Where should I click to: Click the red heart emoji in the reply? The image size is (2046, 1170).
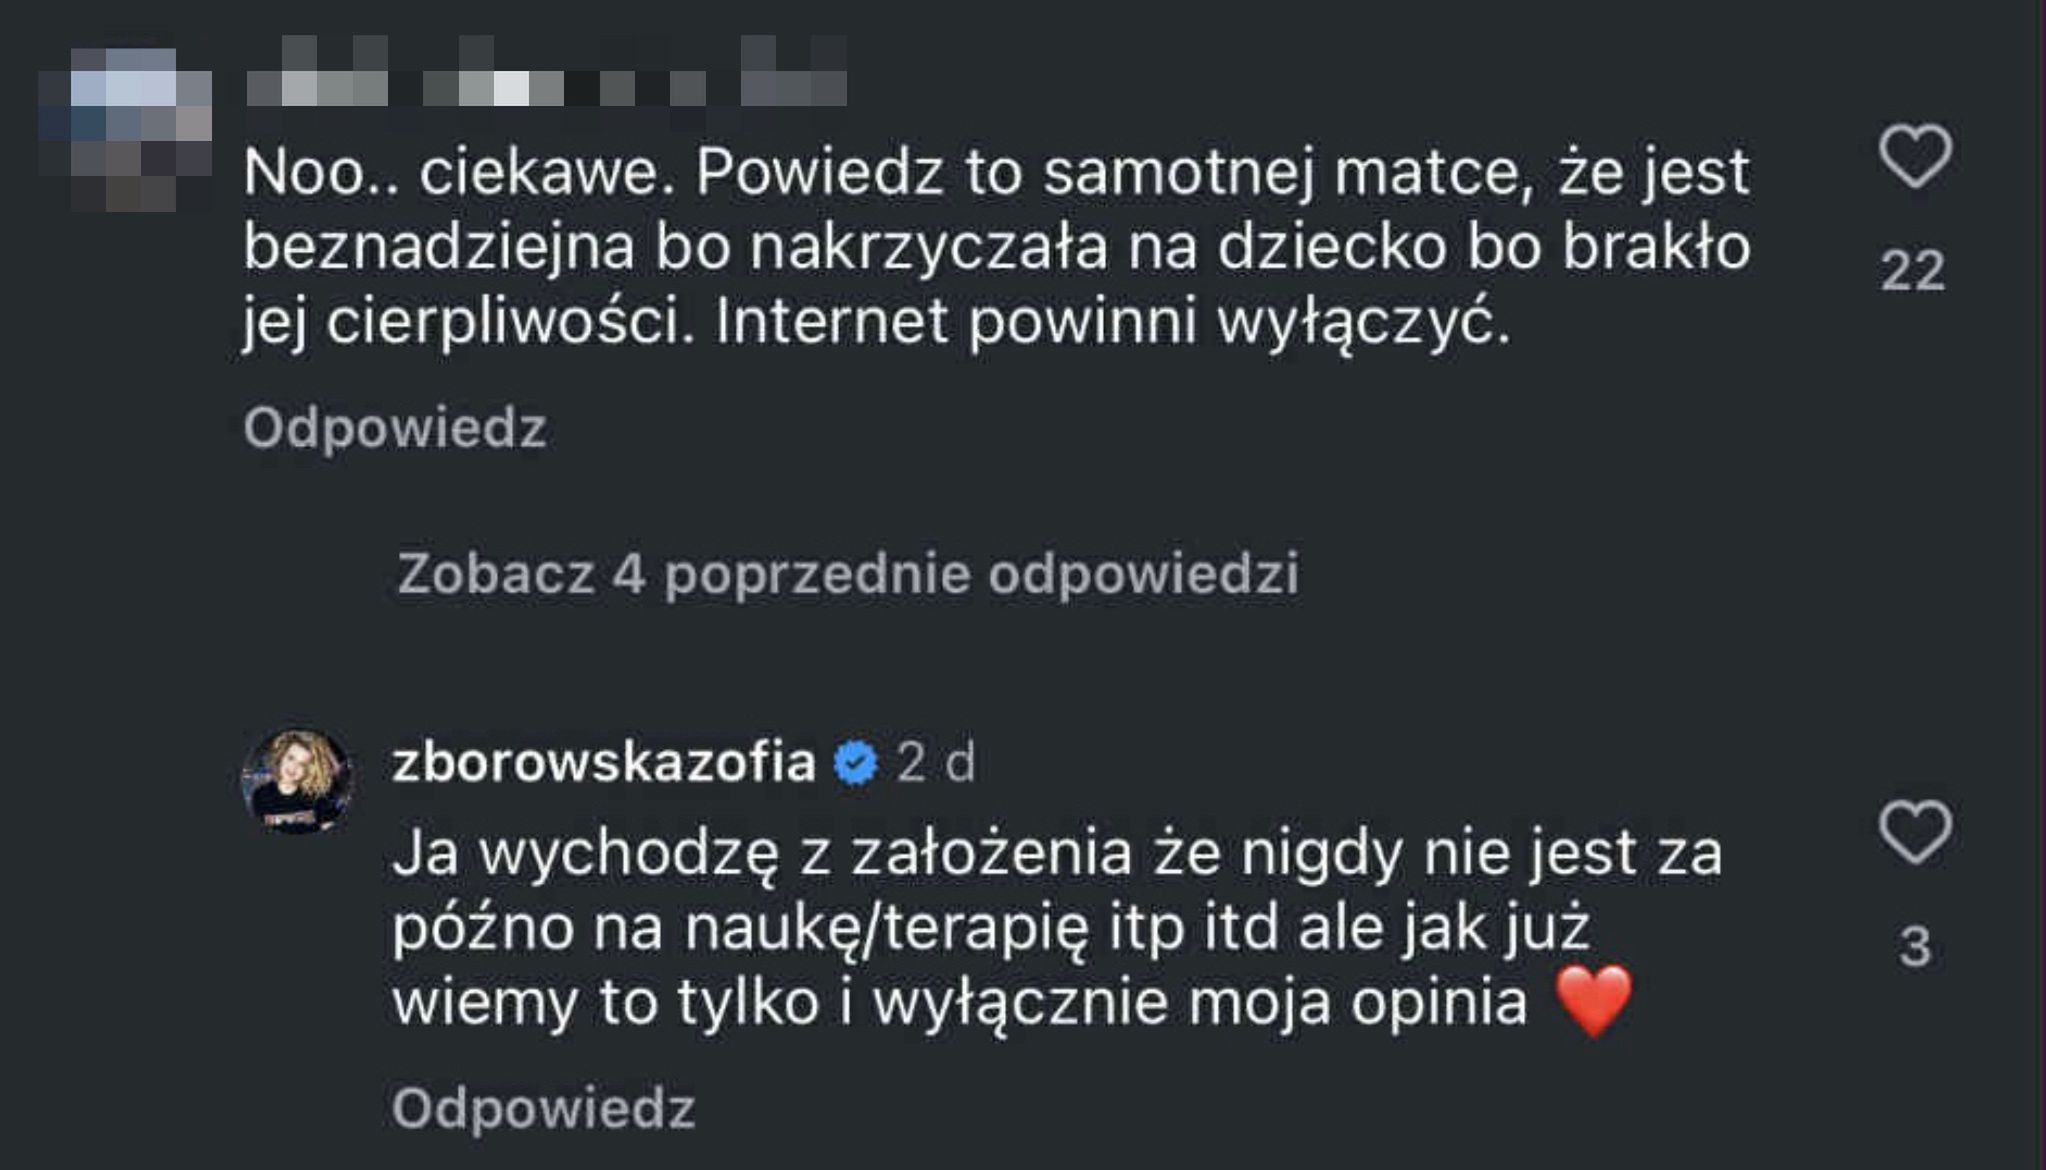[1595, 1001]
